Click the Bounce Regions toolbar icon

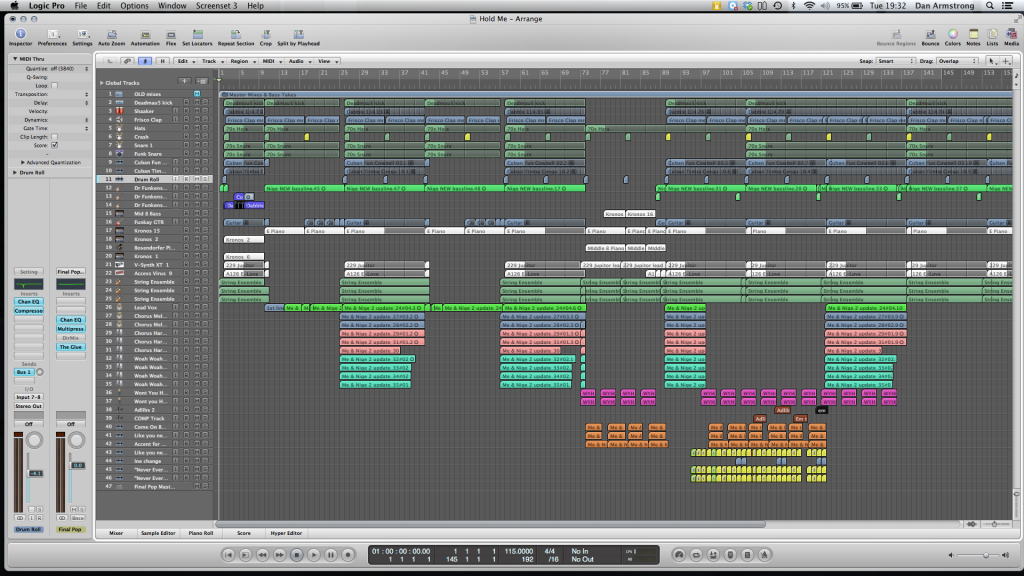[x=896, y=37]
